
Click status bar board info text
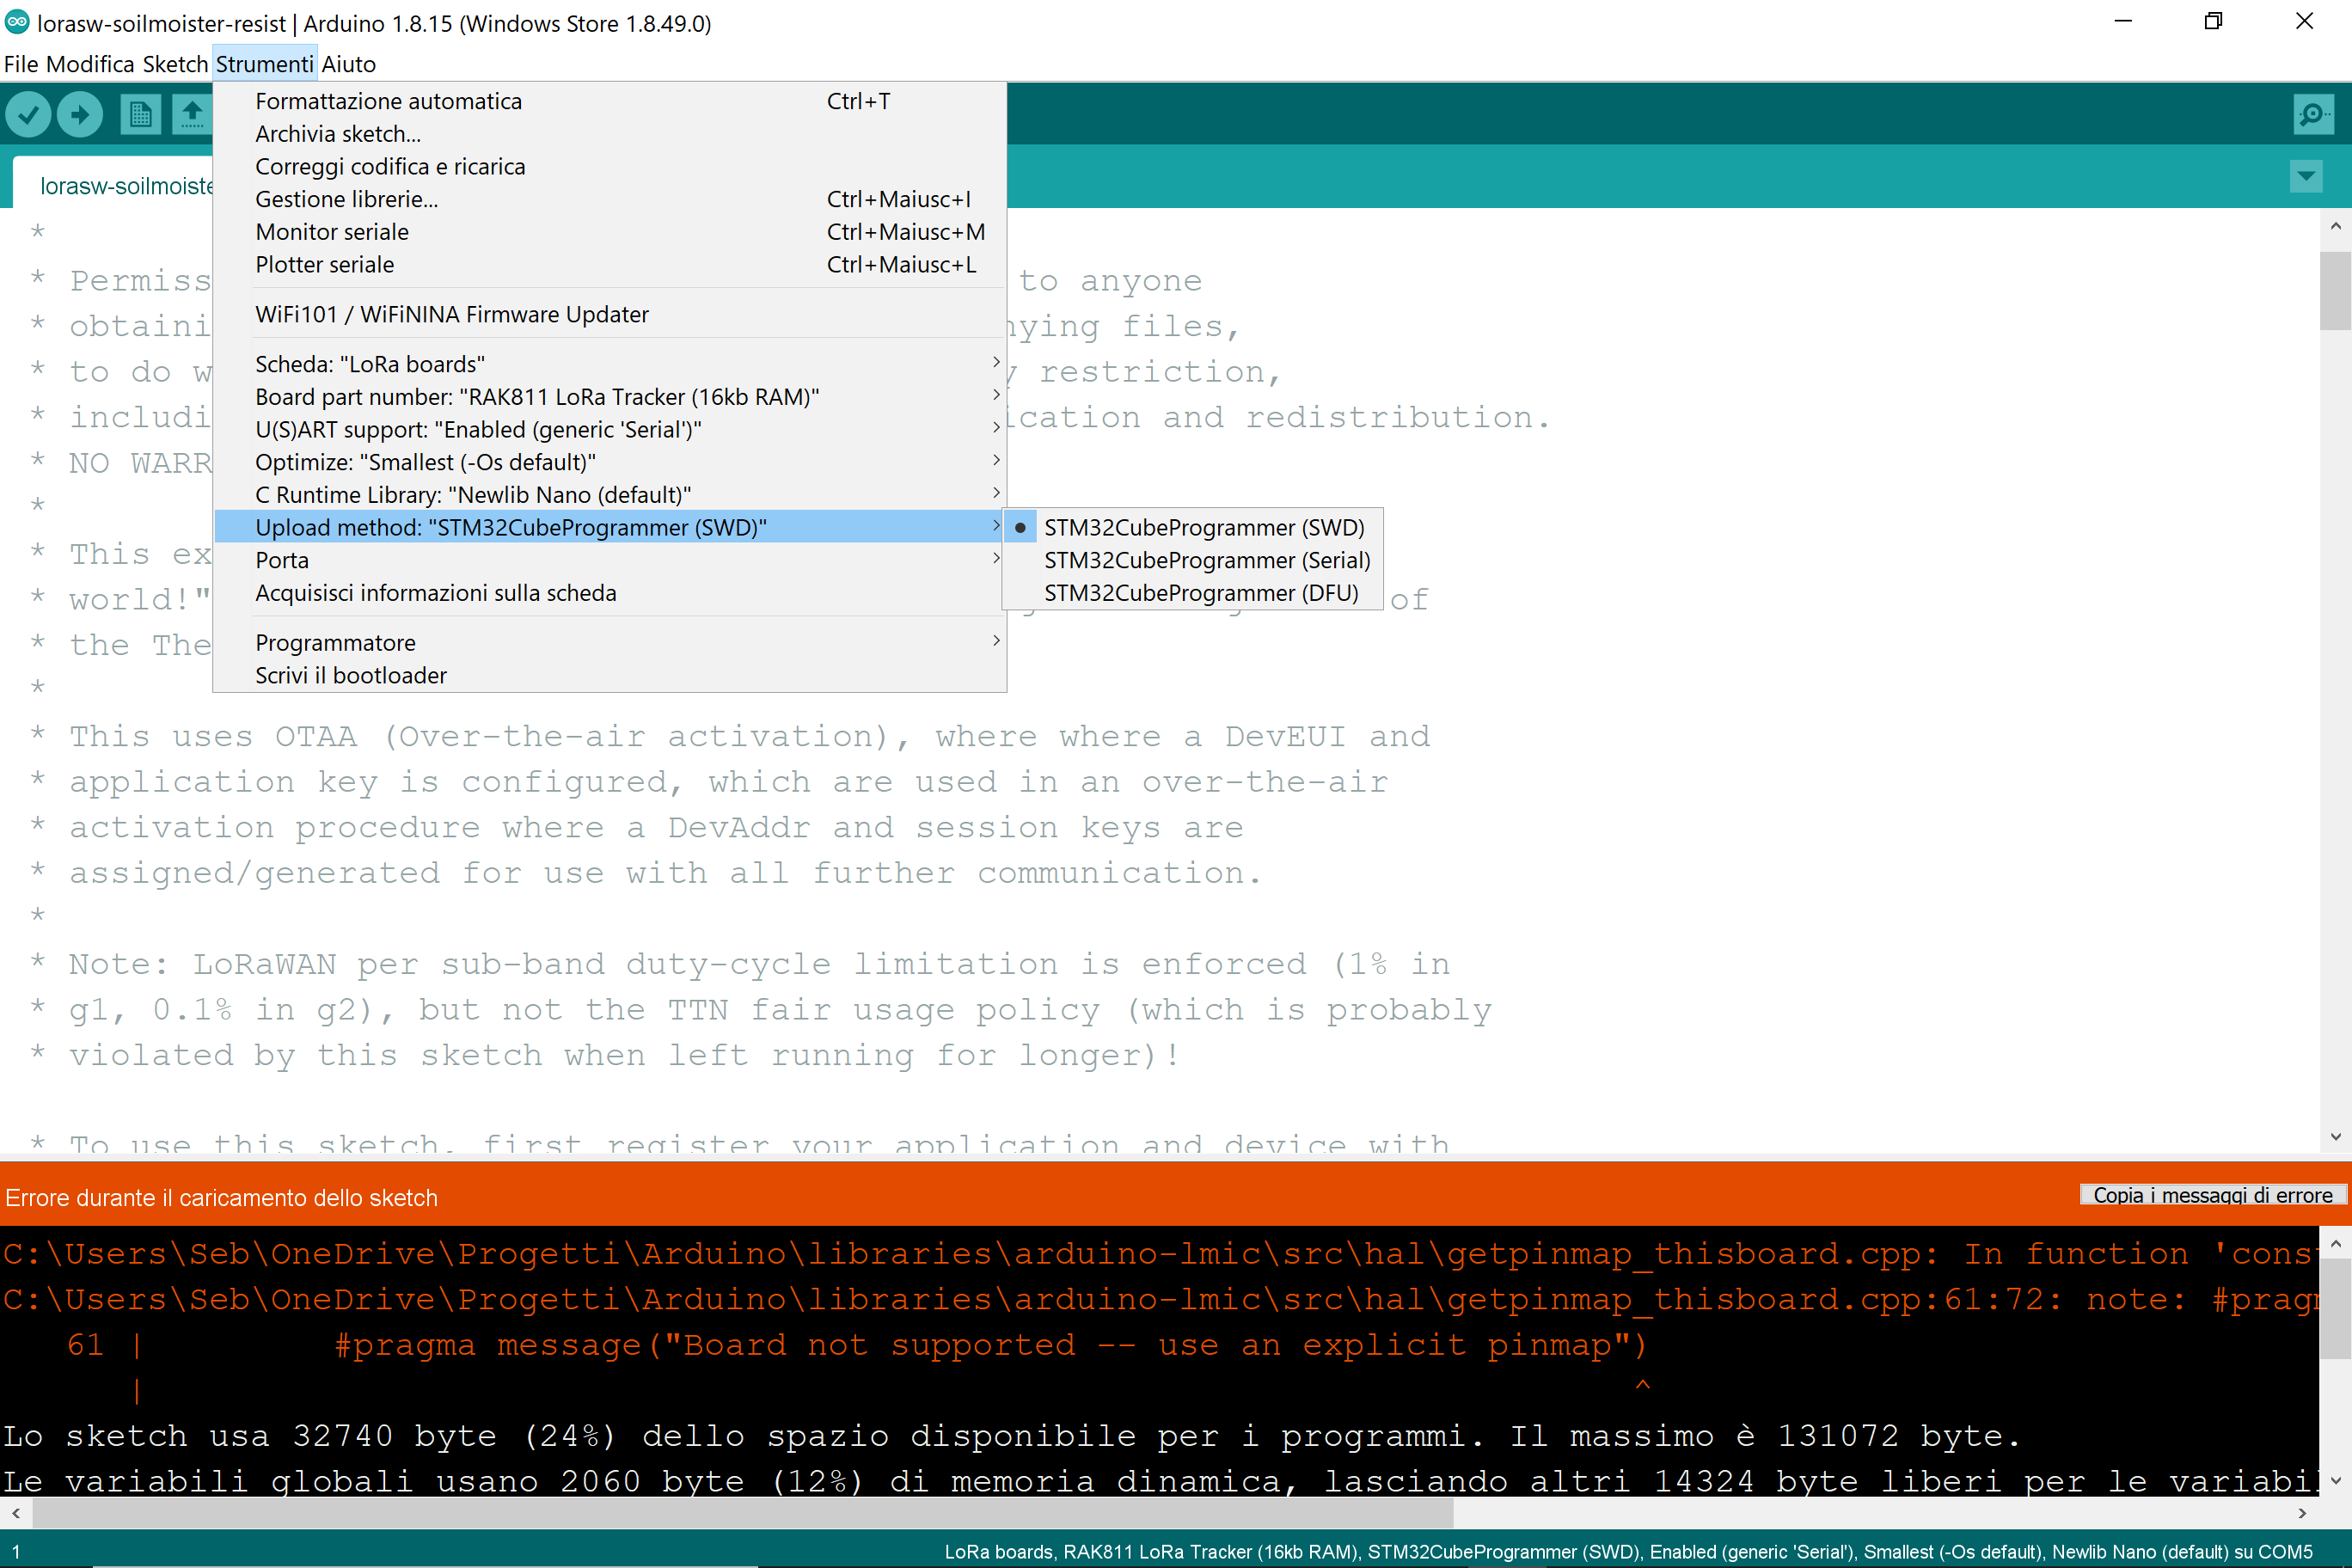coord(1628,1552)
